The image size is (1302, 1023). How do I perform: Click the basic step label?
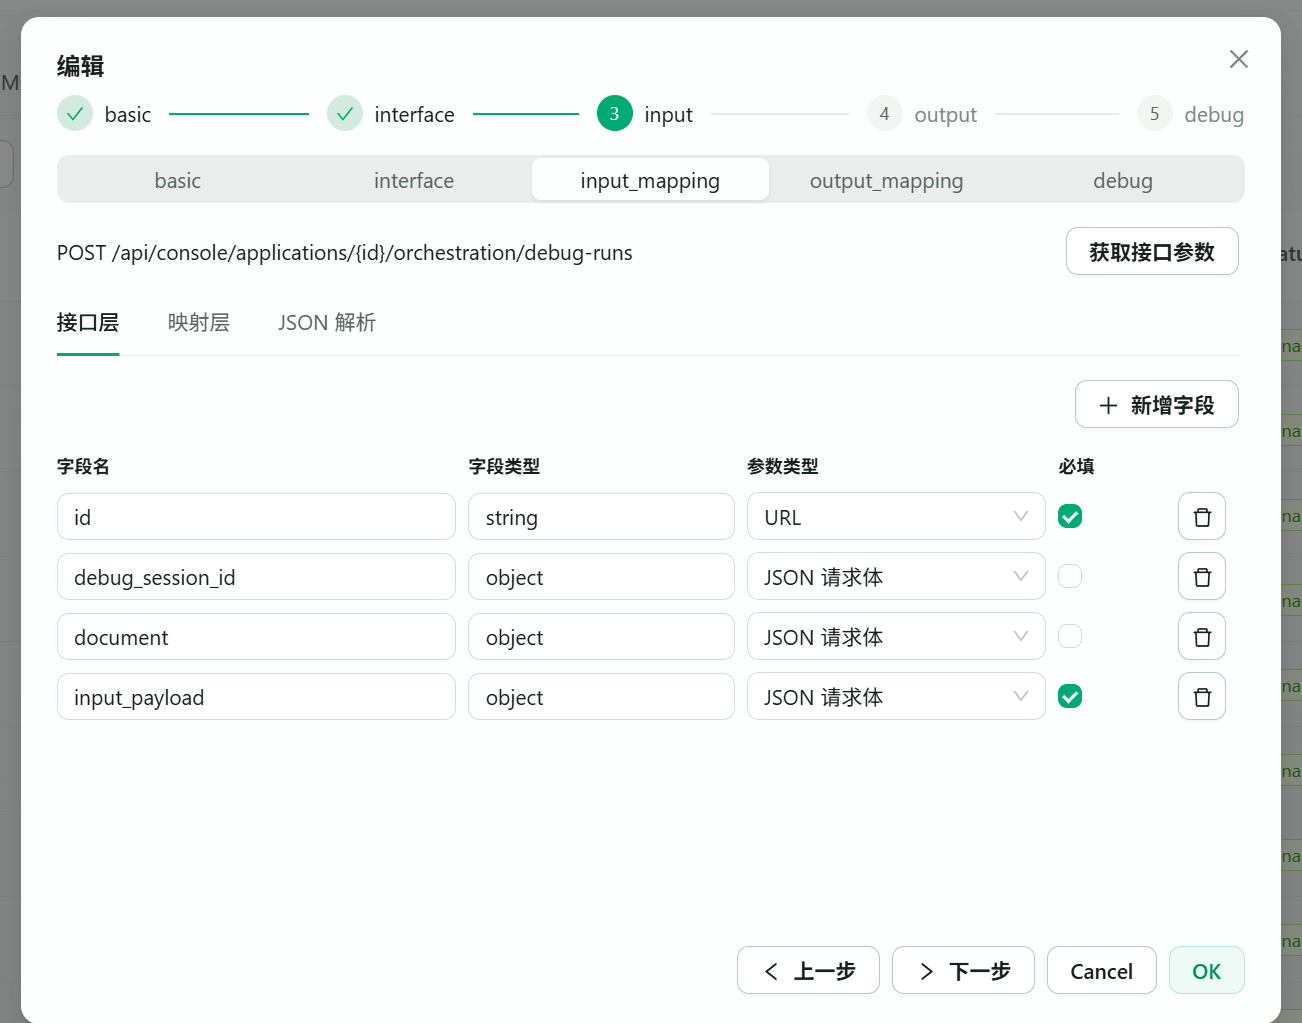click(x=128, y=115)
